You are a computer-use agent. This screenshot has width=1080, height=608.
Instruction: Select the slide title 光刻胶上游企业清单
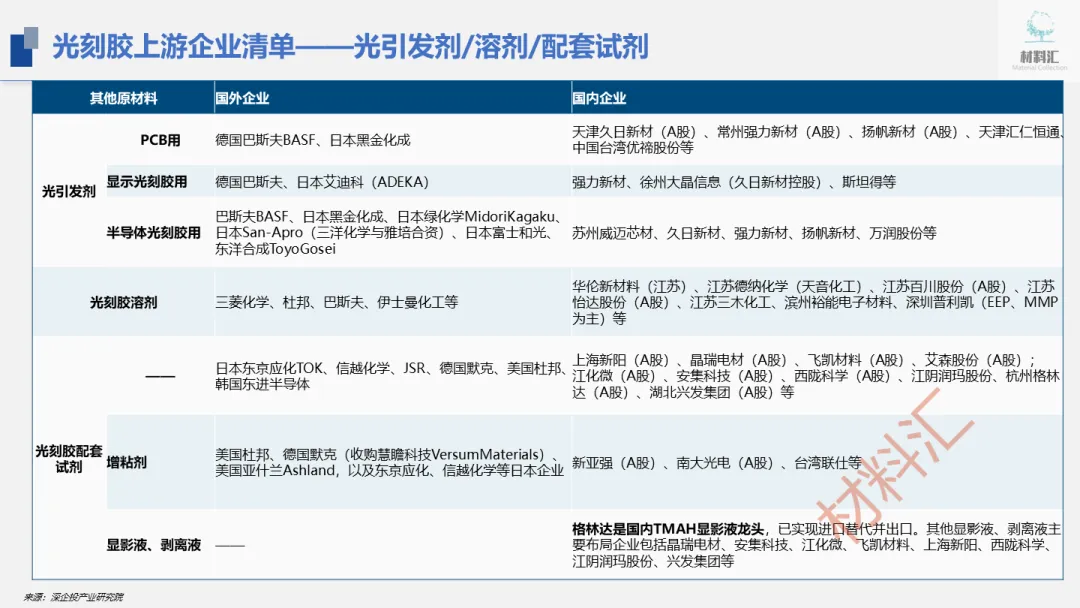click(174, 47)
